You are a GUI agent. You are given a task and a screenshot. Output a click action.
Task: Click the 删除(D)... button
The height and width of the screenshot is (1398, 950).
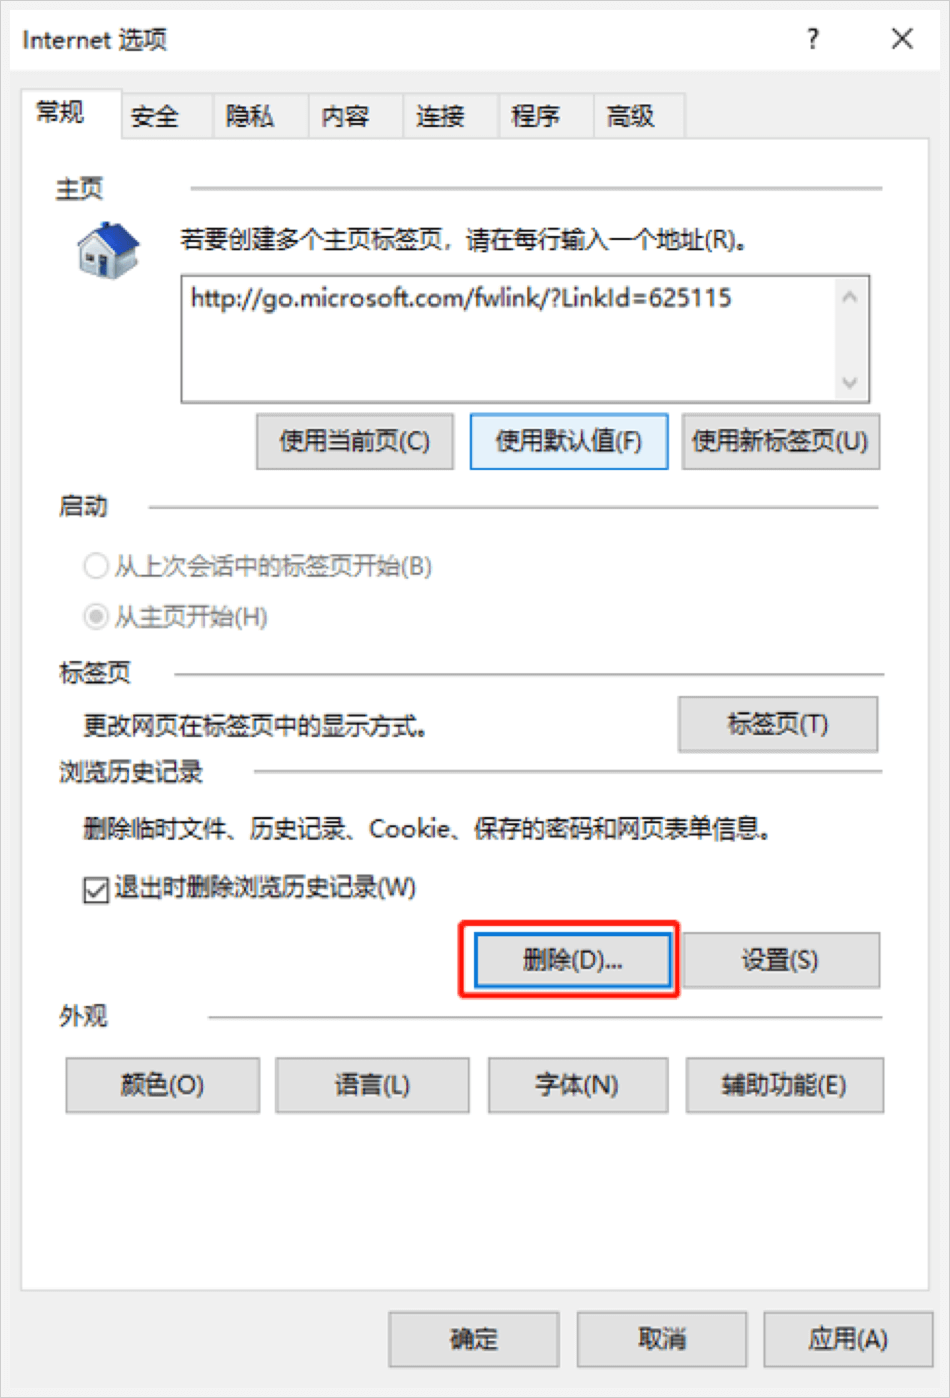(572, 960)
